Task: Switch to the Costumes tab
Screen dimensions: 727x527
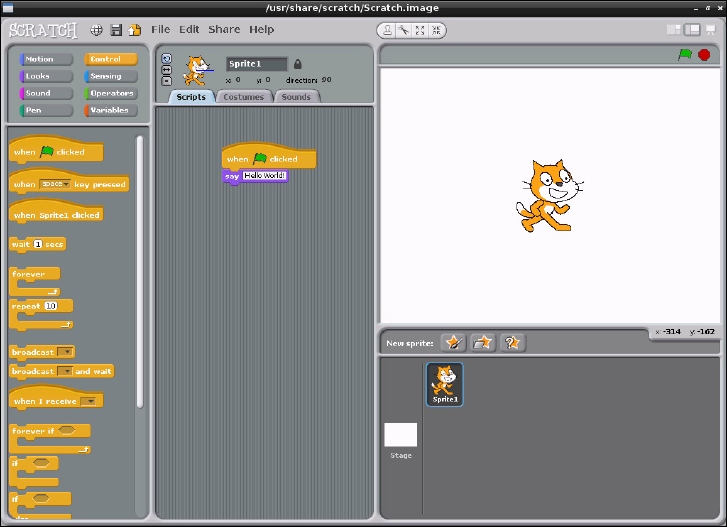Action: pos(243,97)
